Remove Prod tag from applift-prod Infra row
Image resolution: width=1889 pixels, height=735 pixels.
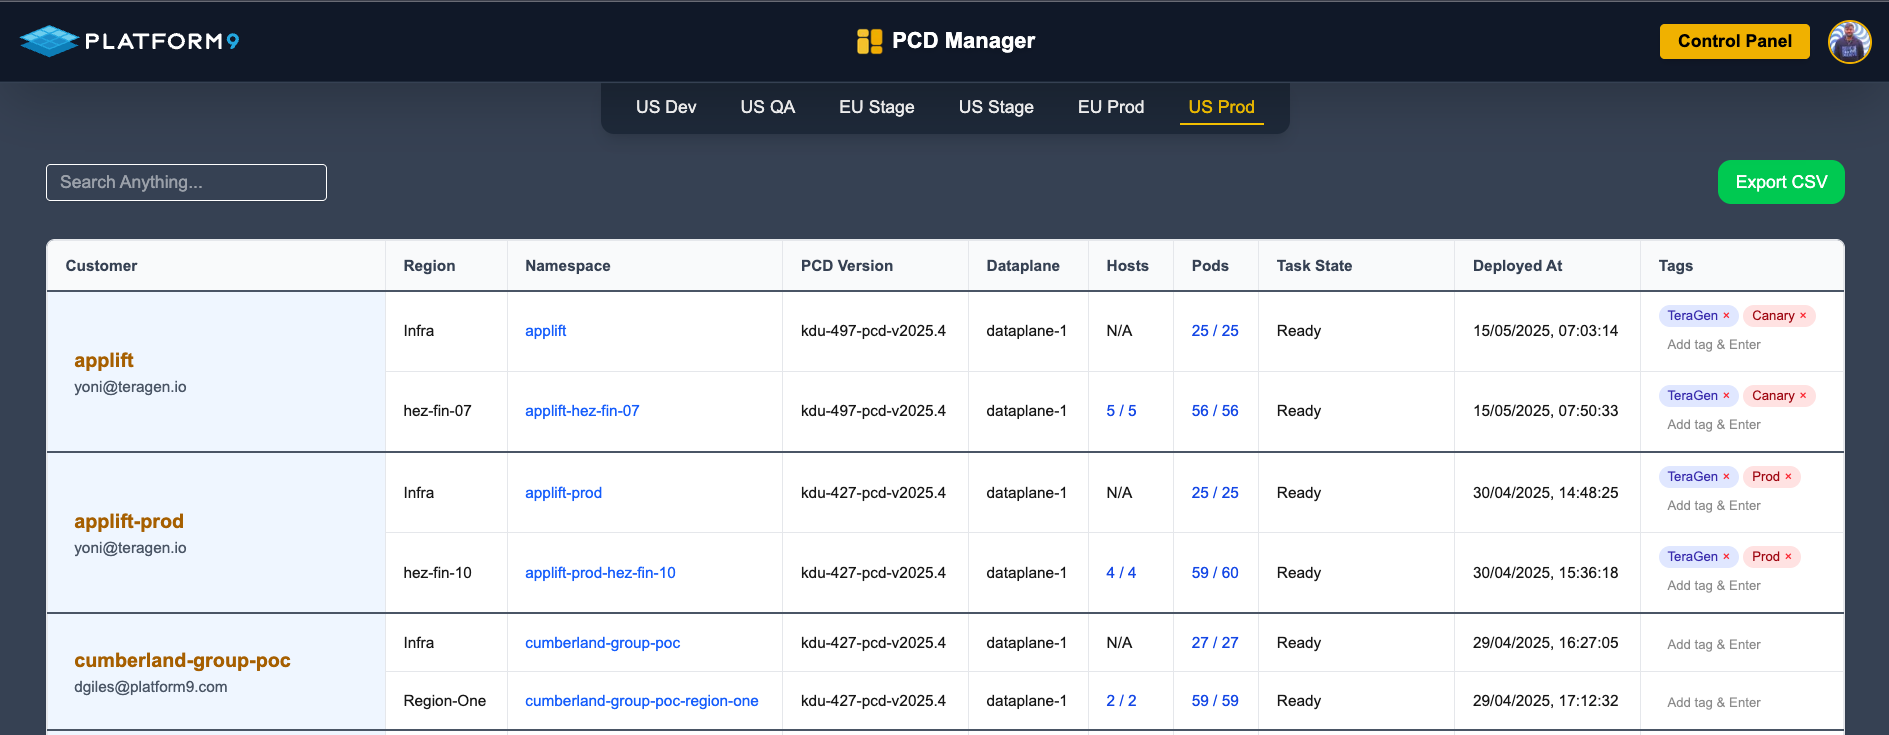point(1788,477)
